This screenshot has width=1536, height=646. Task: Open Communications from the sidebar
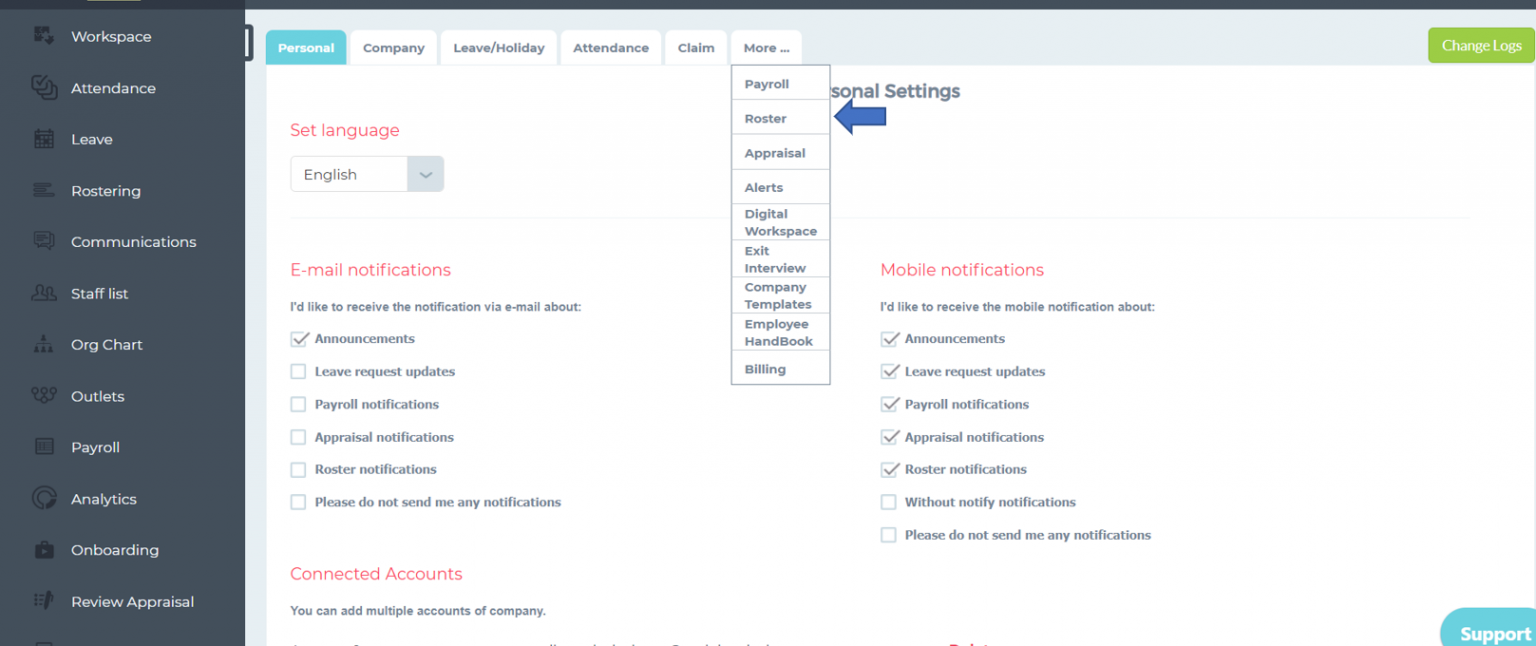42,241
